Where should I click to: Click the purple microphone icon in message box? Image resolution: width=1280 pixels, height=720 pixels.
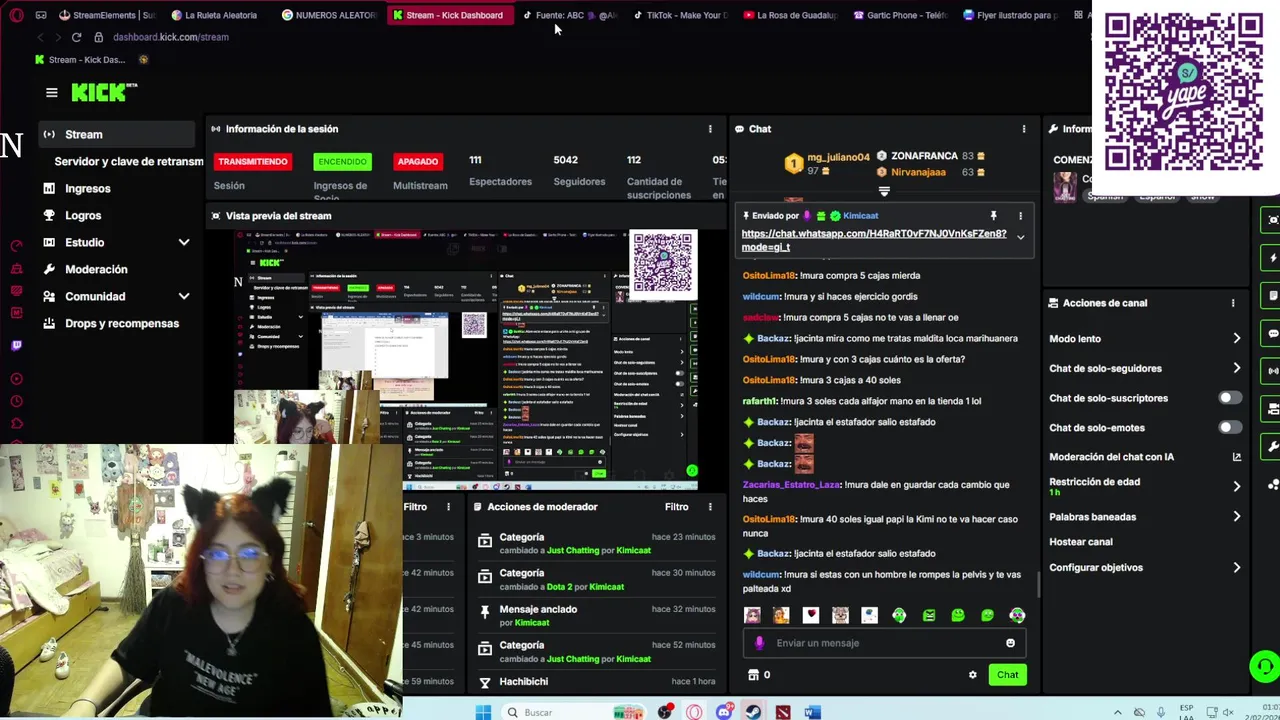click(760, 643)
